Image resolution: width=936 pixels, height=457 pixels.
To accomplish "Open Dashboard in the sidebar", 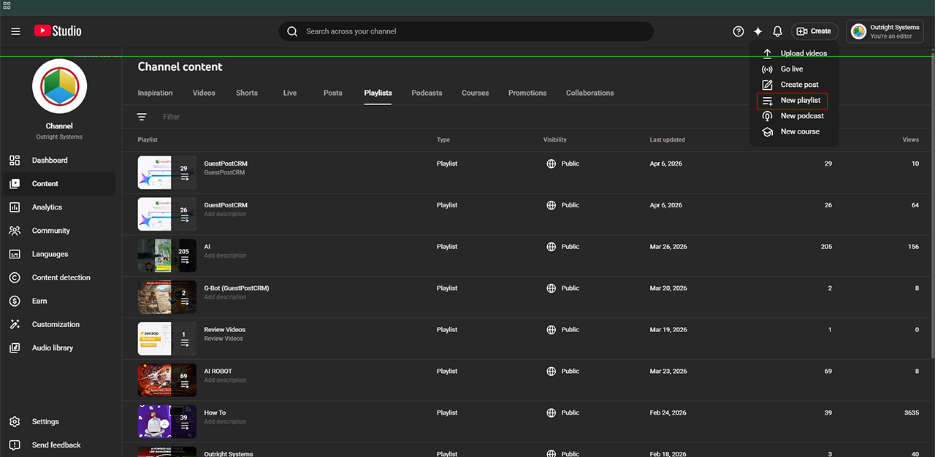I will (x=60, y=160).
